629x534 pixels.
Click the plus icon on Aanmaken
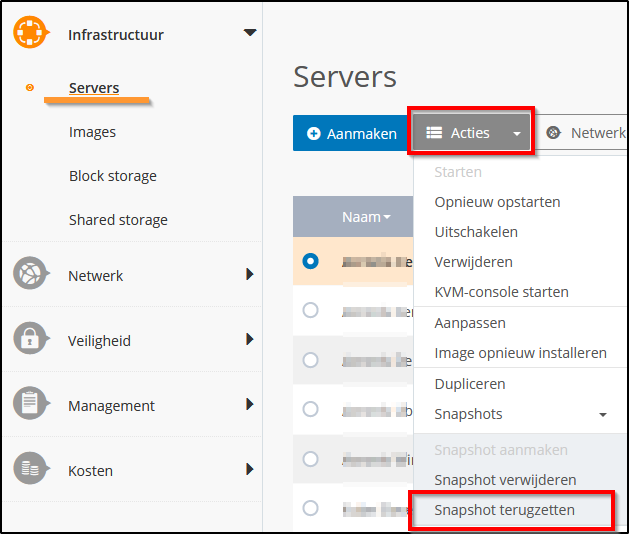[x=314, y=134]
